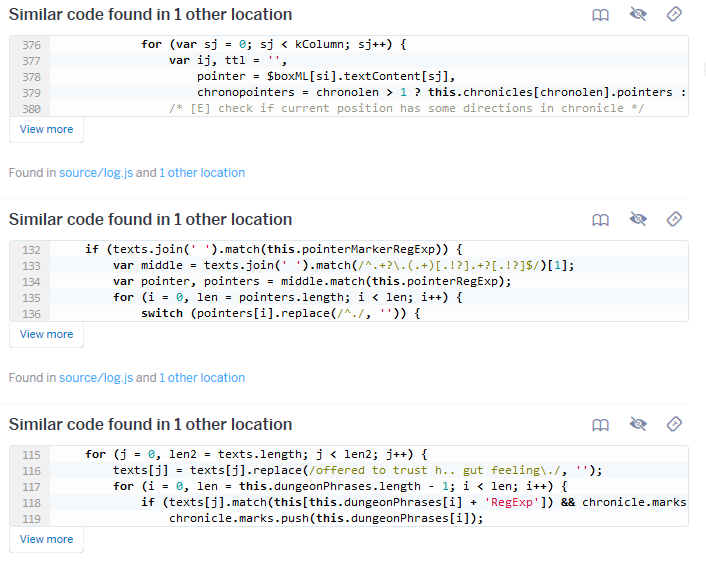Image resolution: width=706 pixels, height=561 pixels.
Task: Open book icon for first issue
Action: 600,15
